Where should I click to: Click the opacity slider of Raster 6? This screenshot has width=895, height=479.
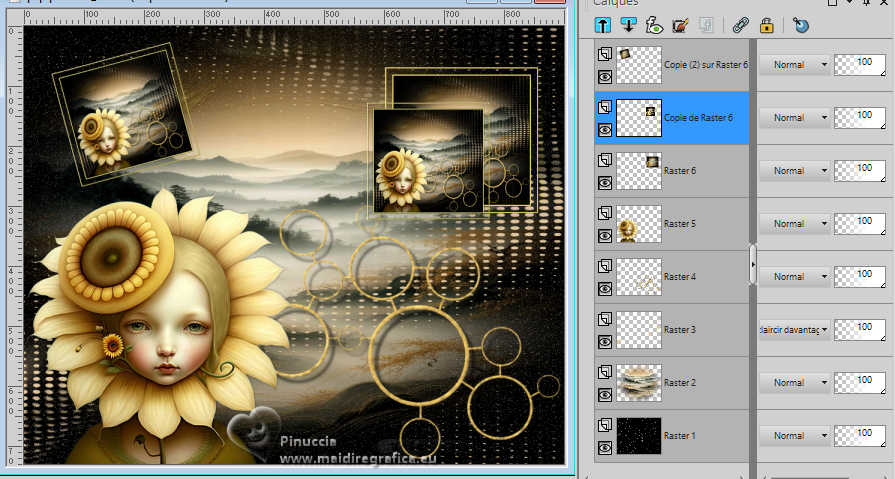[860, 171]
